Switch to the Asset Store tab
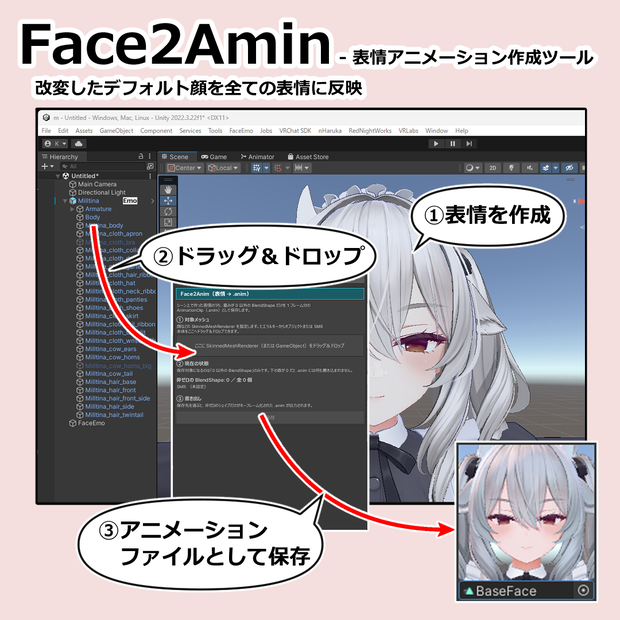Screen dimensions: 620x620 tap(308, 157)
